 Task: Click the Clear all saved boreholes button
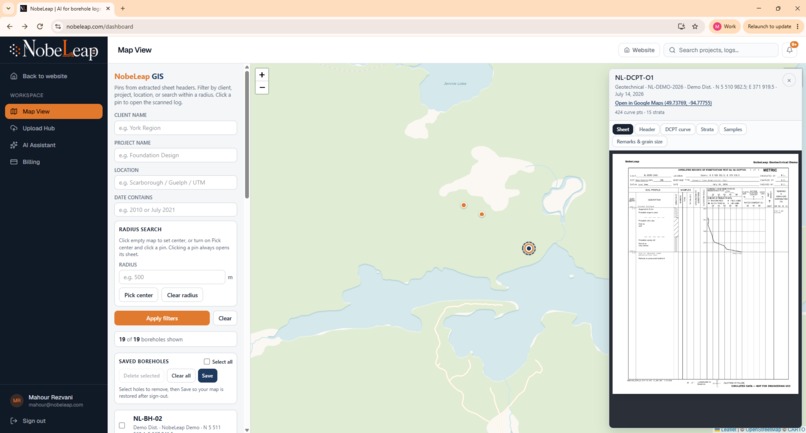pos(181,376)
